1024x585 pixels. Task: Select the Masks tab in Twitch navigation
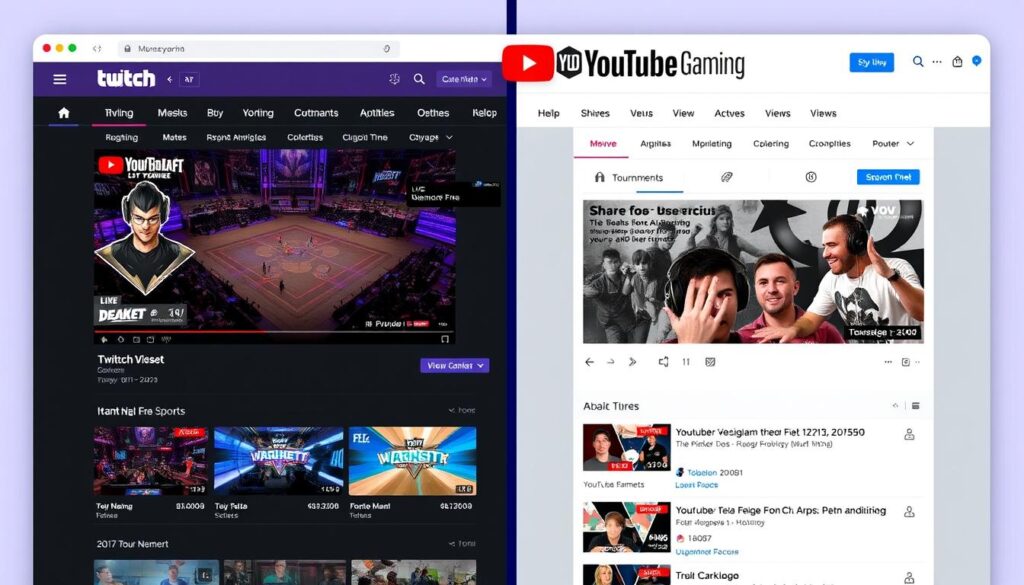[x=172, y=113]
